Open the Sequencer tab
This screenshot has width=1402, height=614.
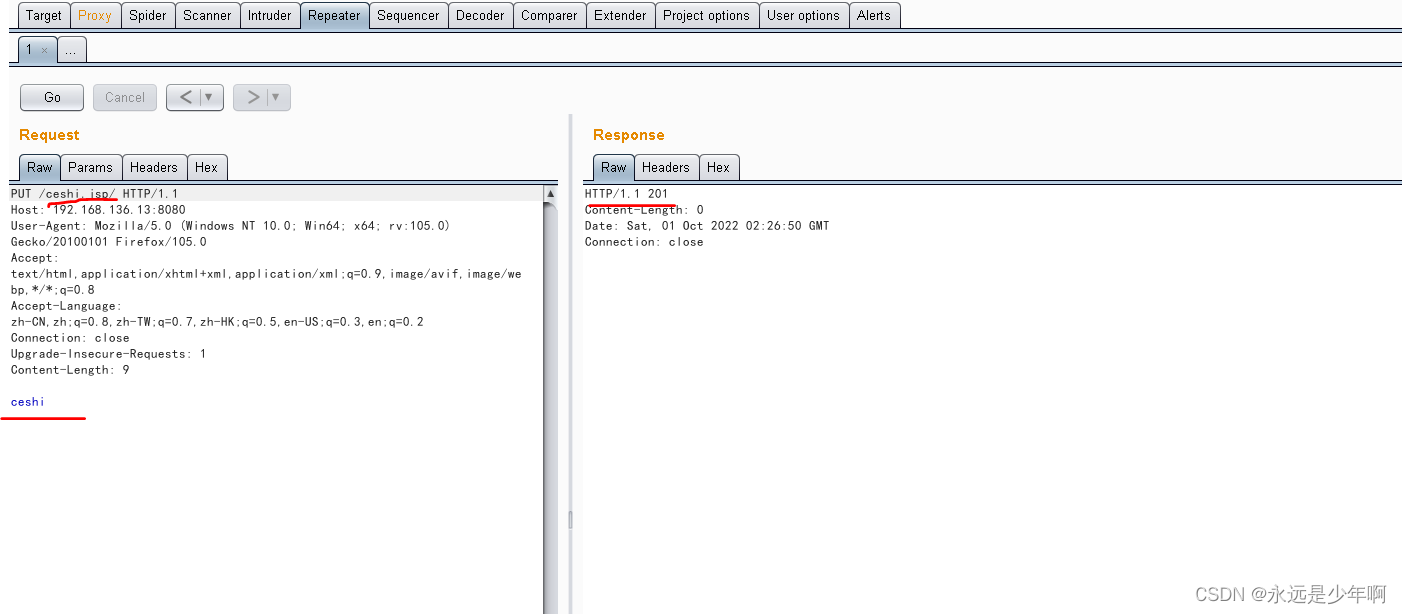click(x=408, y=15)
